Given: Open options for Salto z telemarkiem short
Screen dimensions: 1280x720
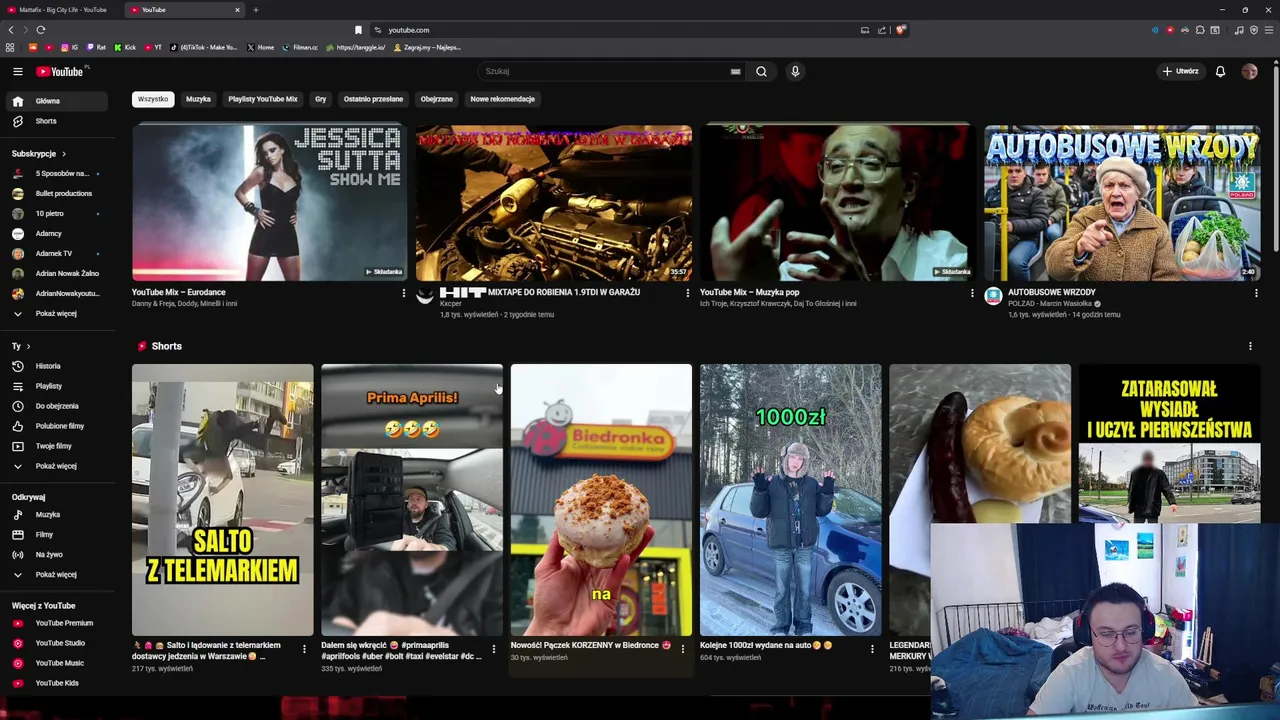Looking at the screenshot, I should click(x=304, y=649).
